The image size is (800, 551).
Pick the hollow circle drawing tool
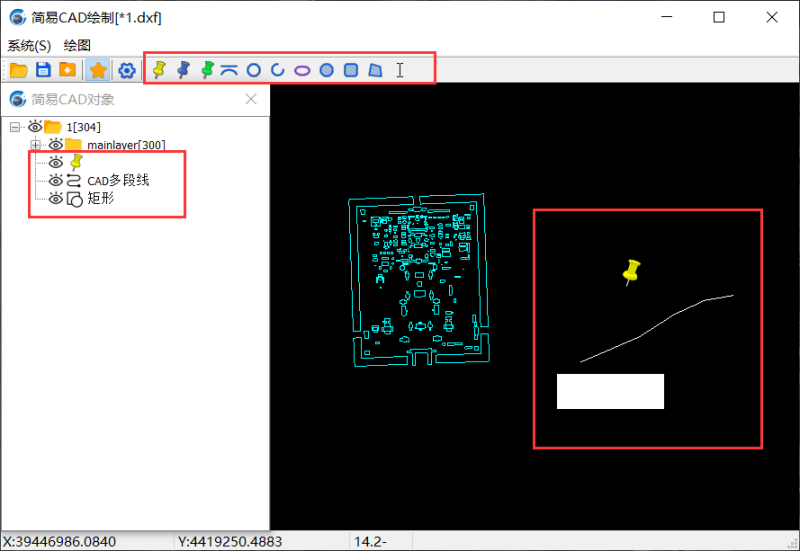pos(254,70)
